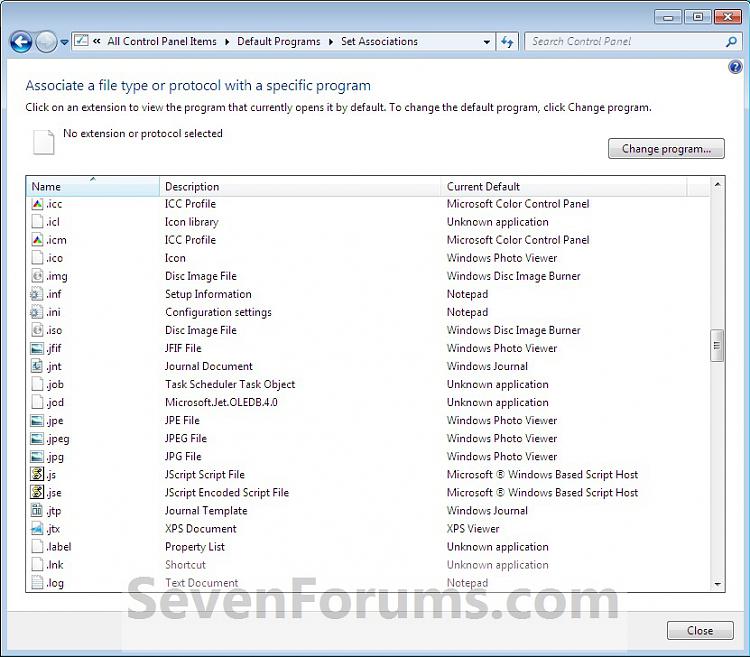The image size is (750, 657).
Task: Select the 'Icon library' description
Action: coord(192,222)
